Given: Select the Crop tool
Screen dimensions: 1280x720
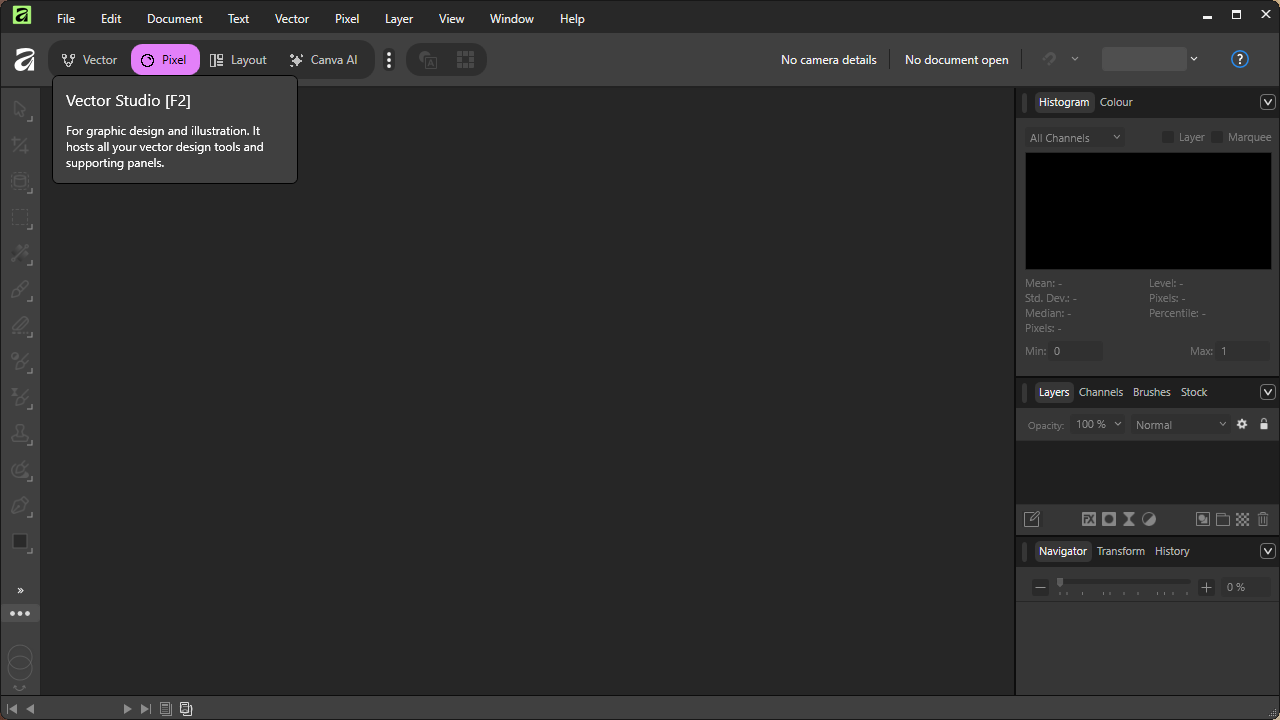Looking at the screenshot, I should pyautogui.click(x=20, y=145).
